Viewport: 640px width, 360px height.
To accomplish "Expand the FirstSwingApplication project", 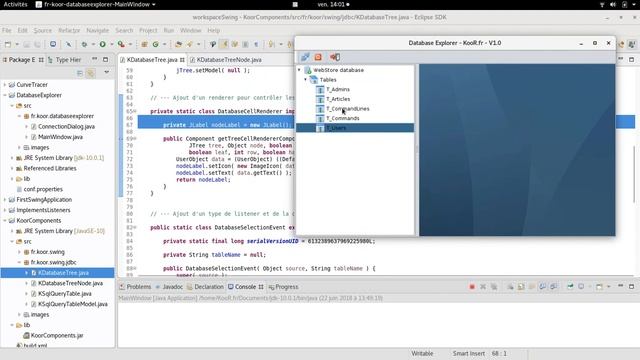I will pos(5,200).
